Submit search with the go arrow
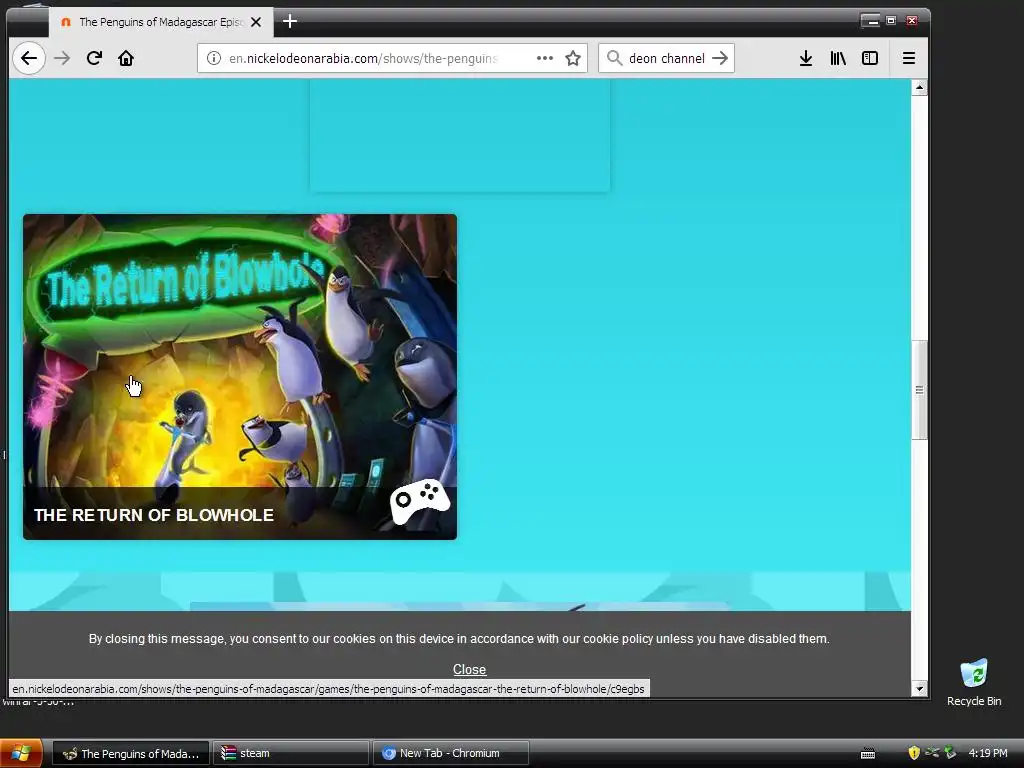 pos(720,58)
